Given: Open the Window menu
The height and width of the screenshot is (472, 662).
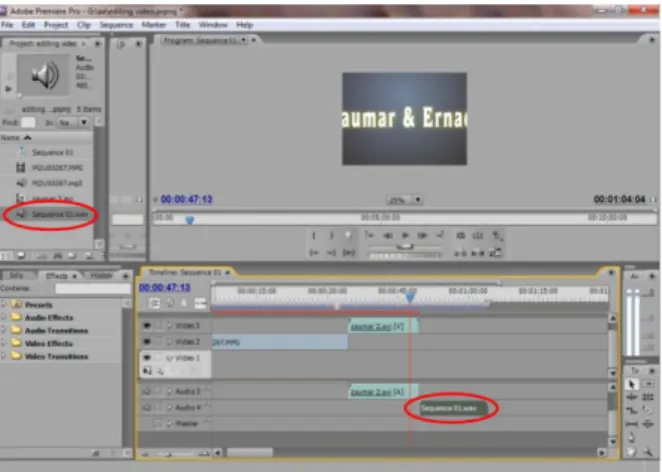Looking at the screenshot, I should click(x=213, y=25).
